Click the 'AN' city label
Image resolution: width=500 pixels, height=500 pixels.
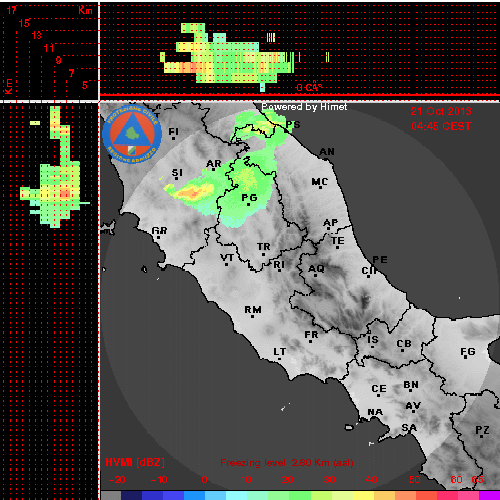[327, 152]
